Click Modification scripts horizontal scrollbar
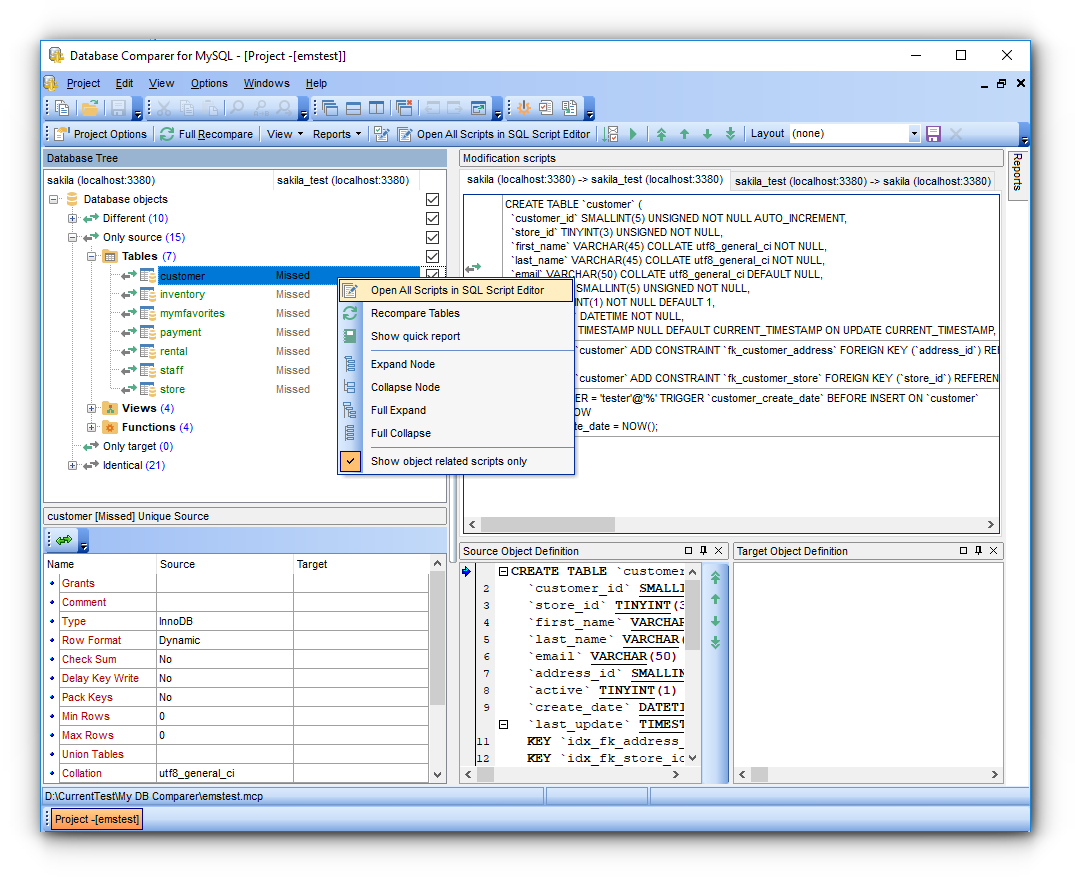 coord(732,525)
